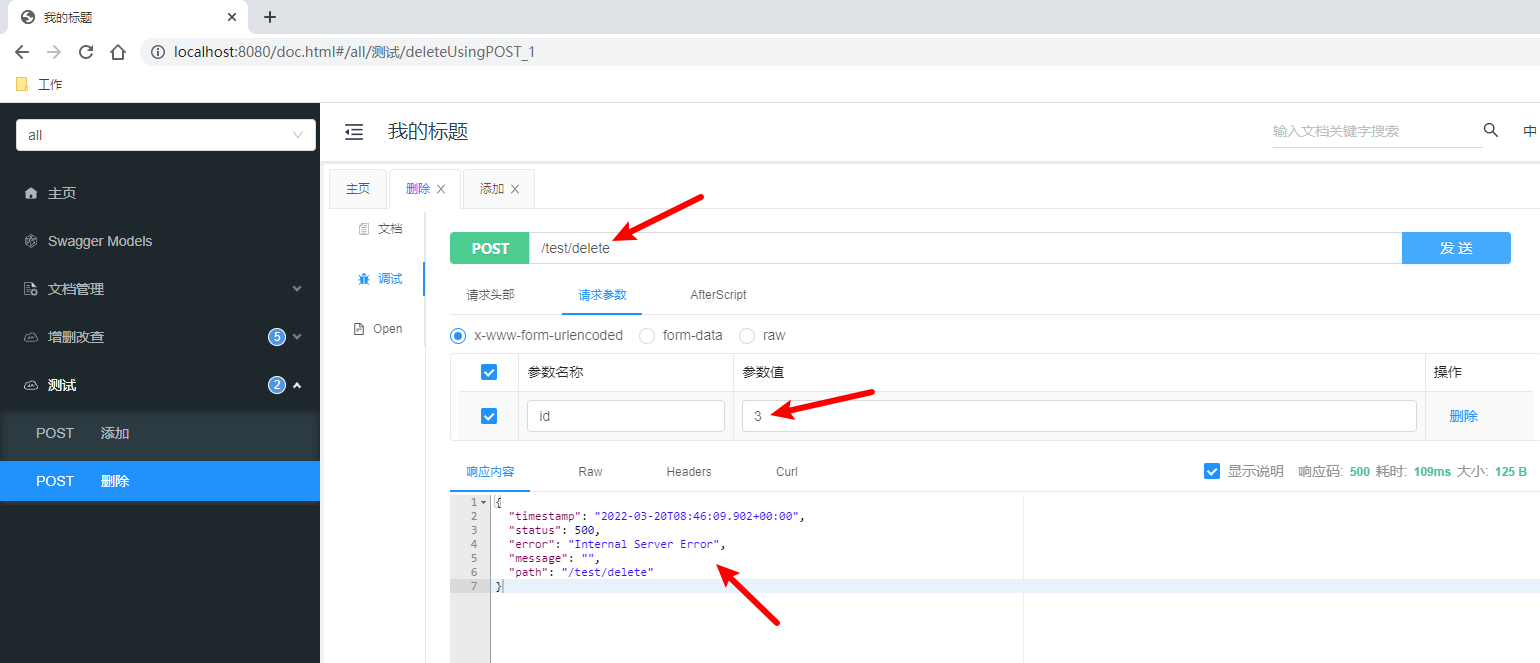Click the search magnifier icon
The width and height of the screenshot is (1540, 663).
[x=1491, y=130]
